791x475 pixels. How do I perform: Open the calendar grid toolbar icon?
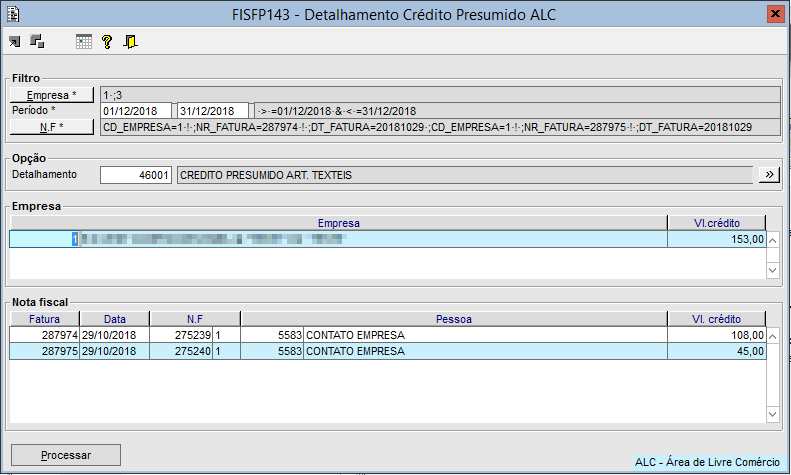click(84, 41)
